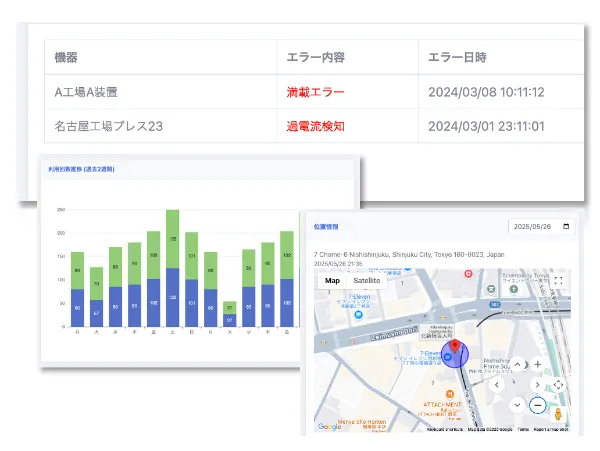The width and height of the screenshot is (600, 451).
Task: Click the 2025/05/26 date input field
Action: point(535,227)
